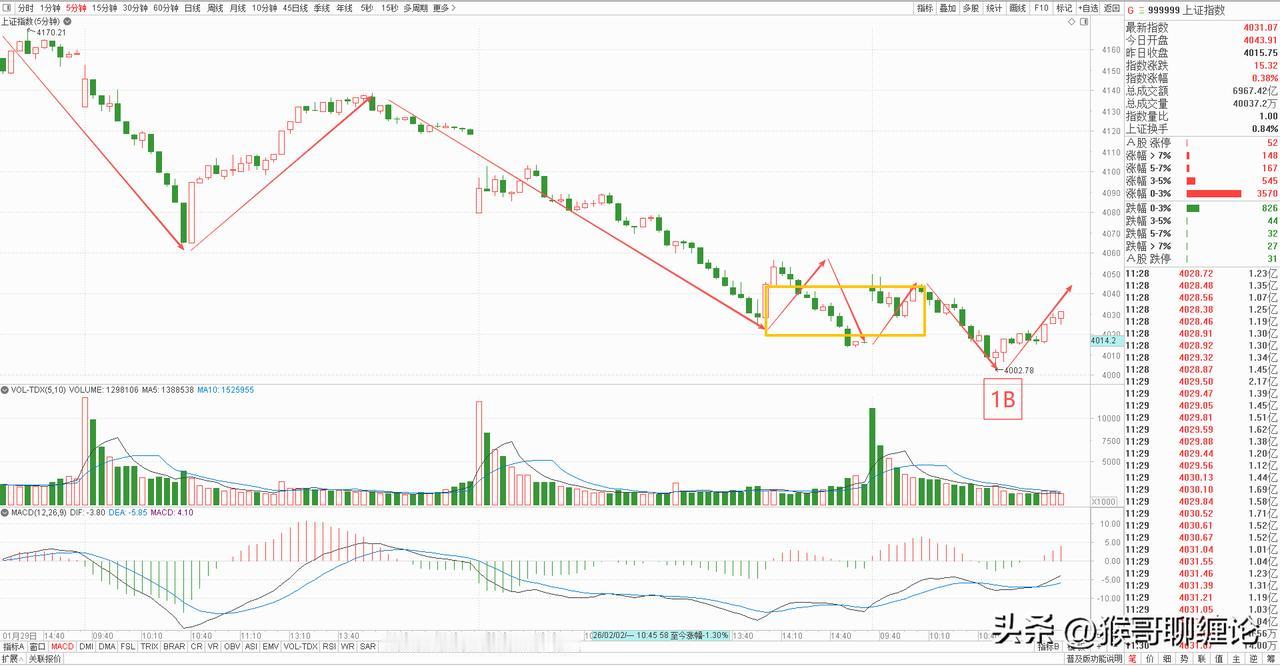Add to watchlist with +自选
1280x666 pixels.
[x=1088, y=8]
